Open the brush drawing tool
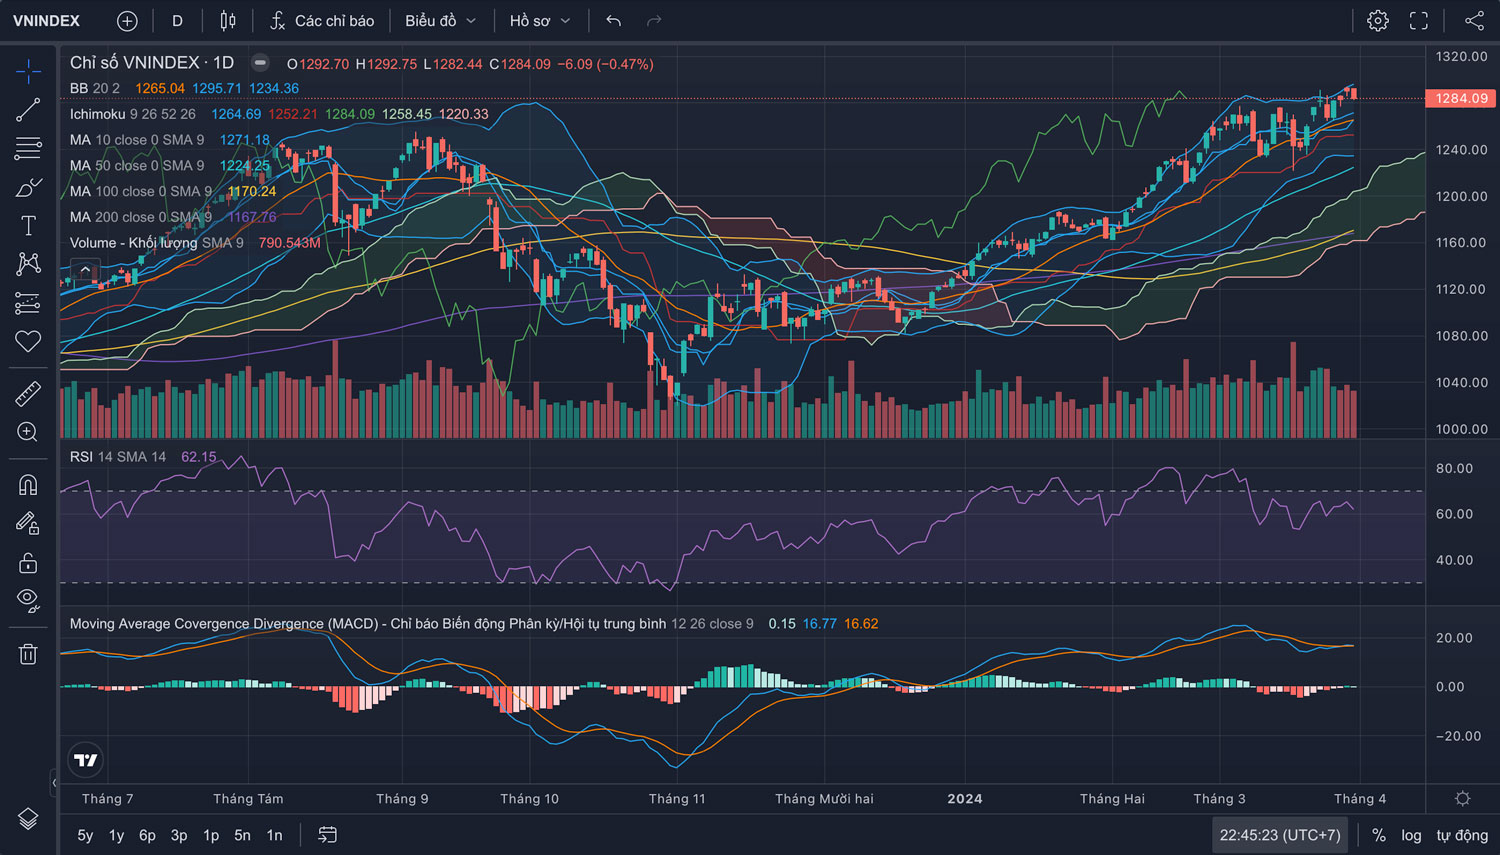The width and height of the screenshot is (1500, 855). (28, 187)
